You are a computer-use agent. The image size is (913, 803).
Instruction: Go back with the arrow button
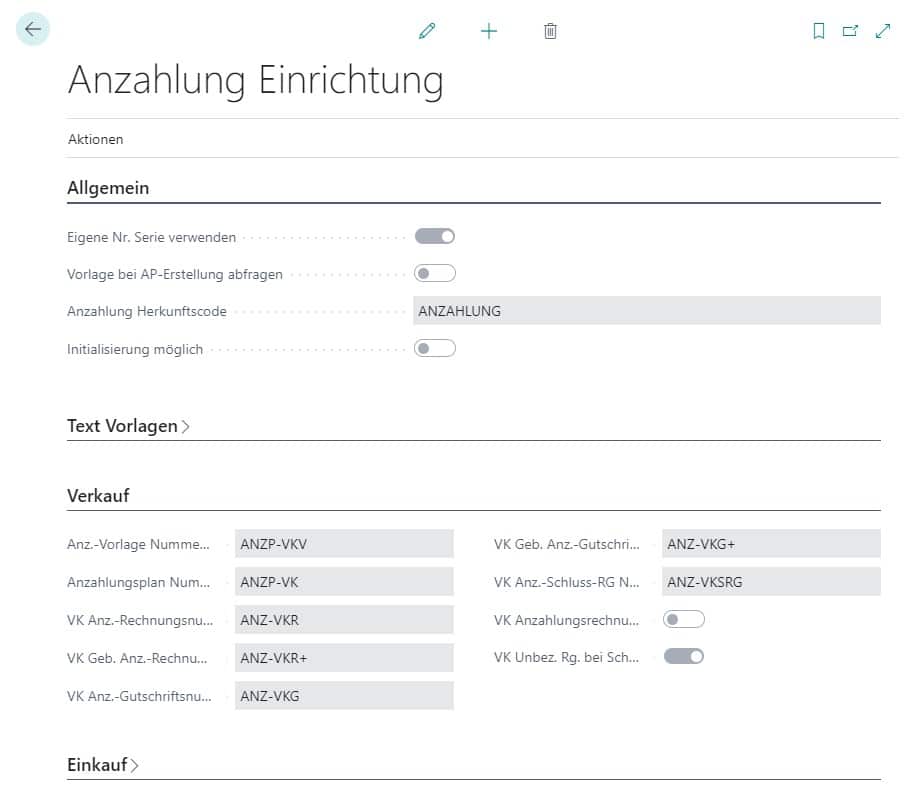click(33, 29)
